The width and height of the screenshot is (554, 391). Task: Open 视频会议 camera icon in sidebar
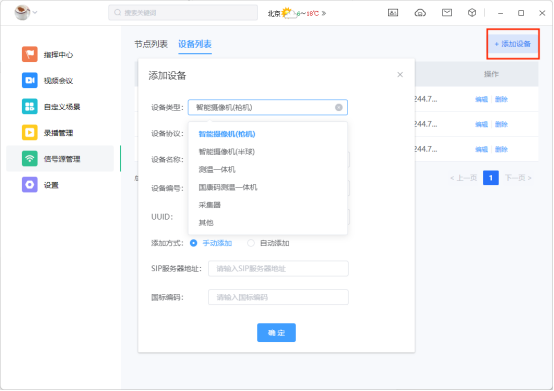coord(30,80)
